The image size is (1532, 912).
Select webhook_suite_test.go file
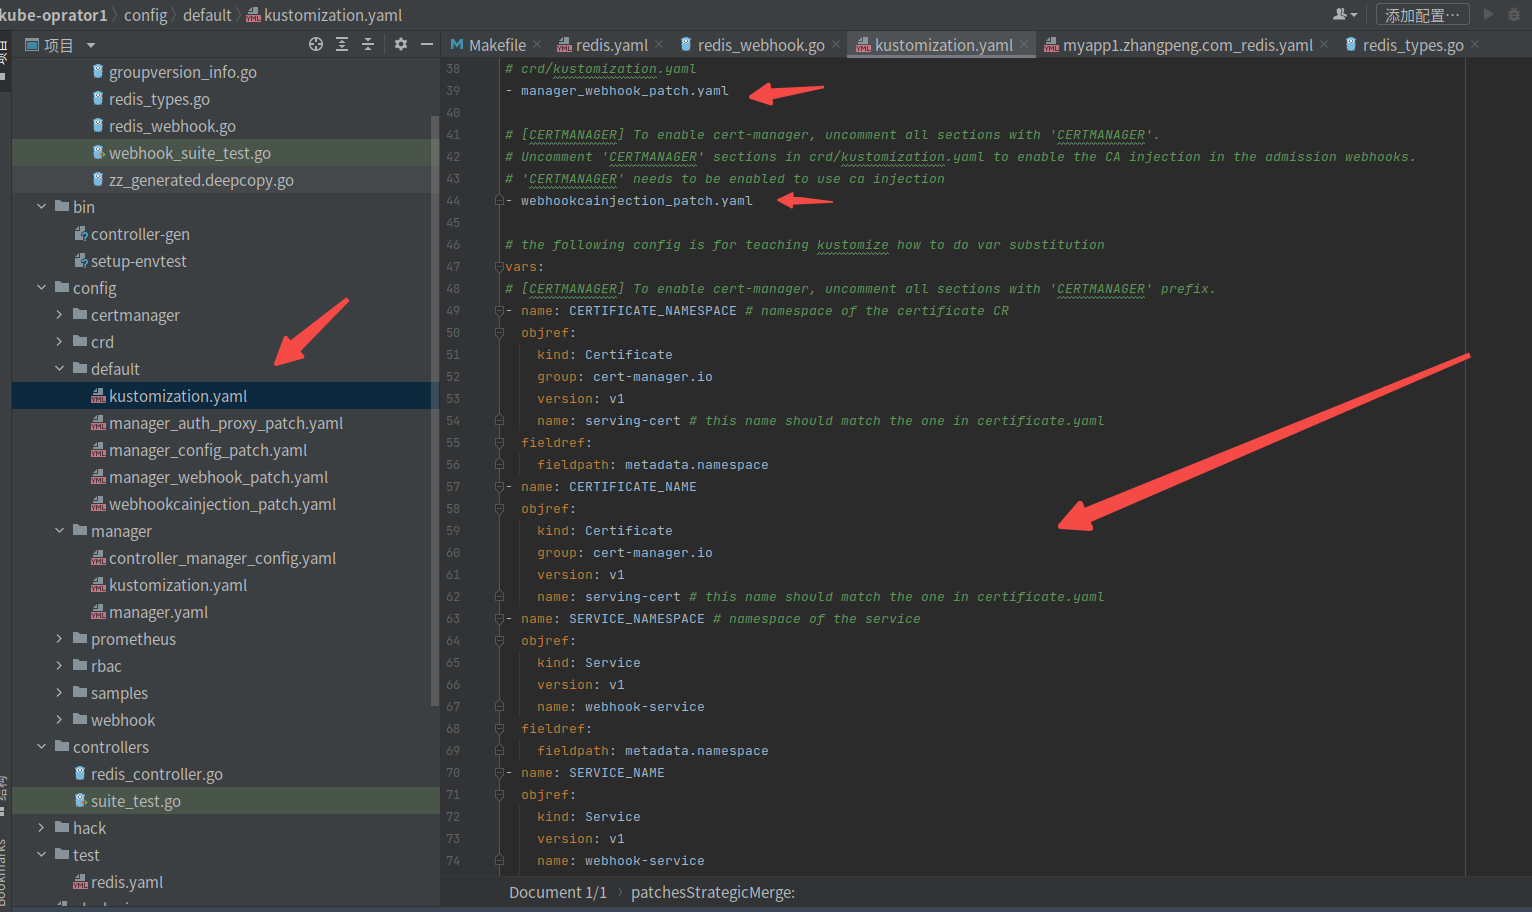click(x=190, y=153)
